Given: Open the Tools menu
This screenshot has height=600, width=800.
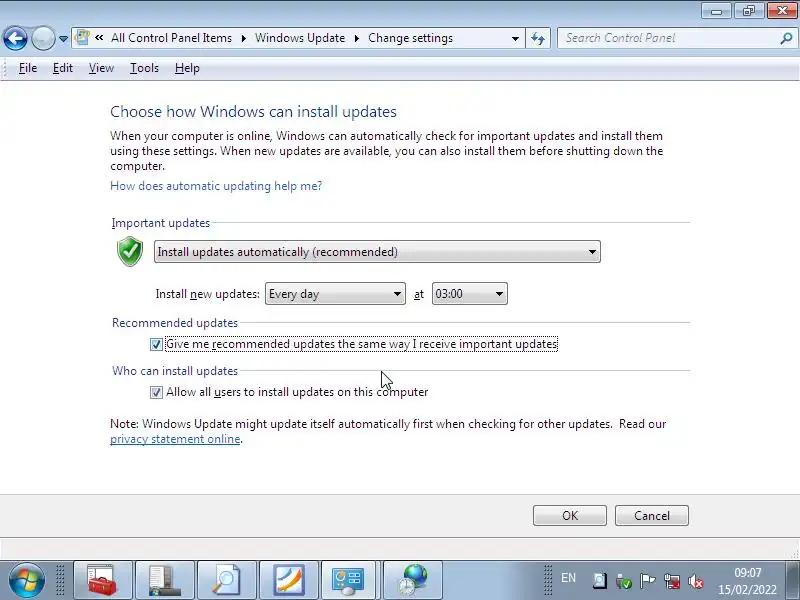Looking at the screenshot, I should [144, 68].
